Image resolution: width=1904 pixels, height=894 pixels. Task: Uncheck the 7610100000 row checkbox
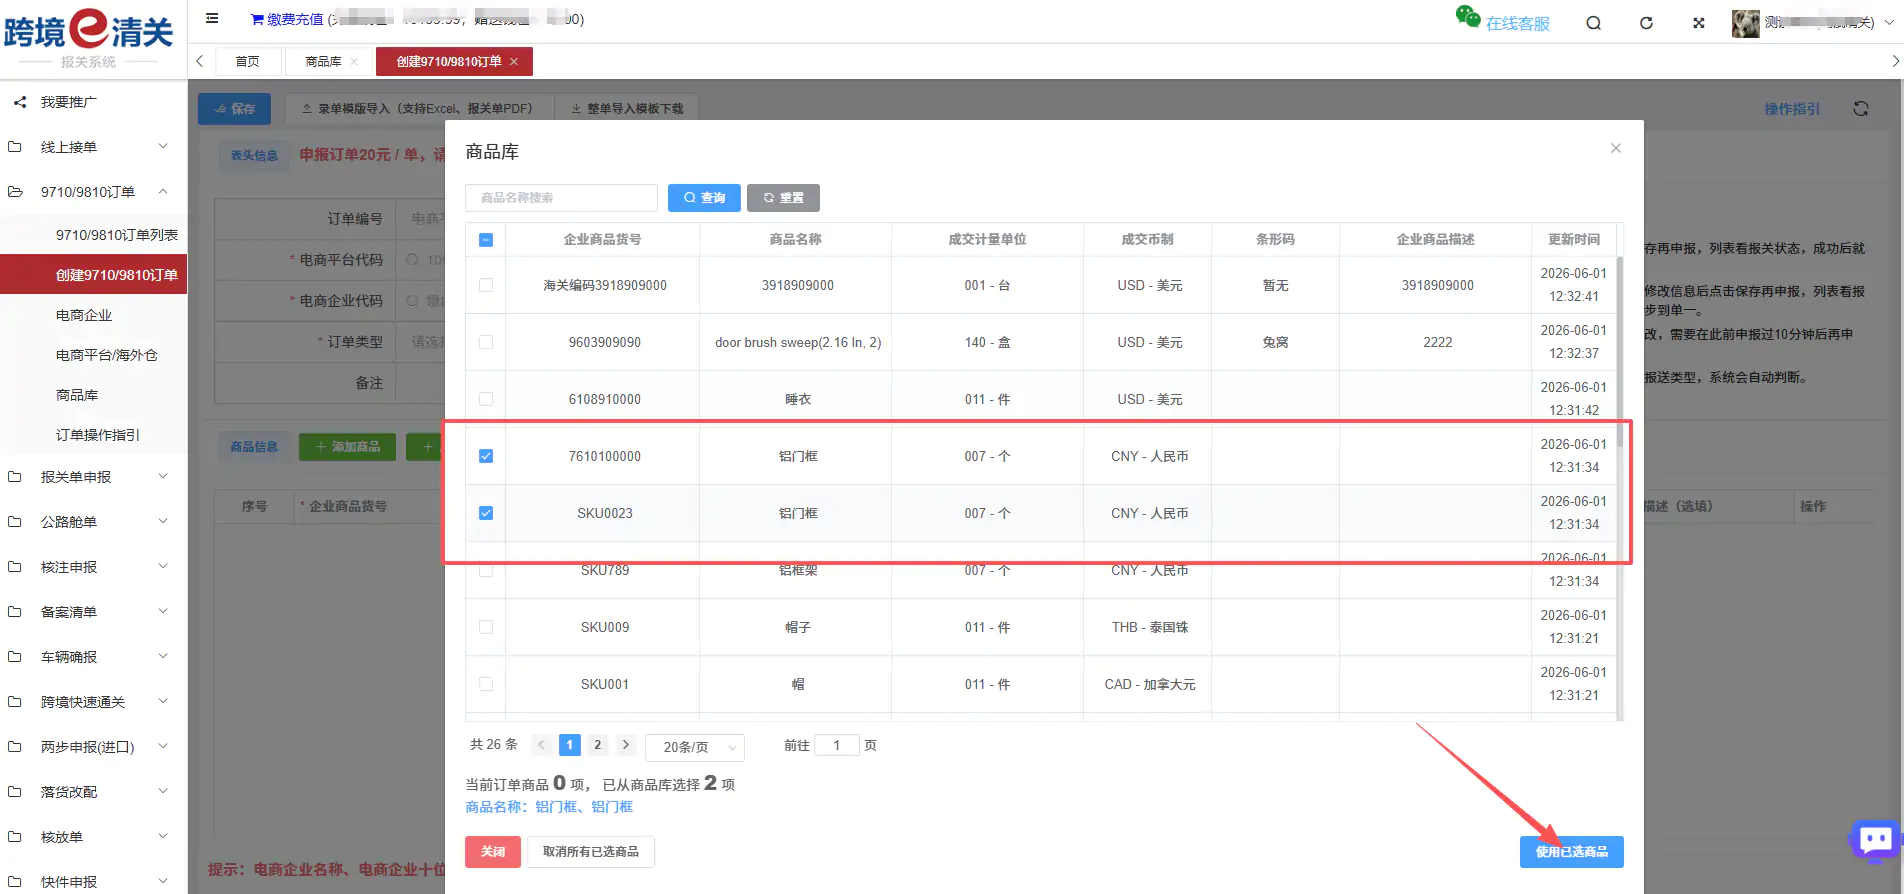tap(486, 456)
